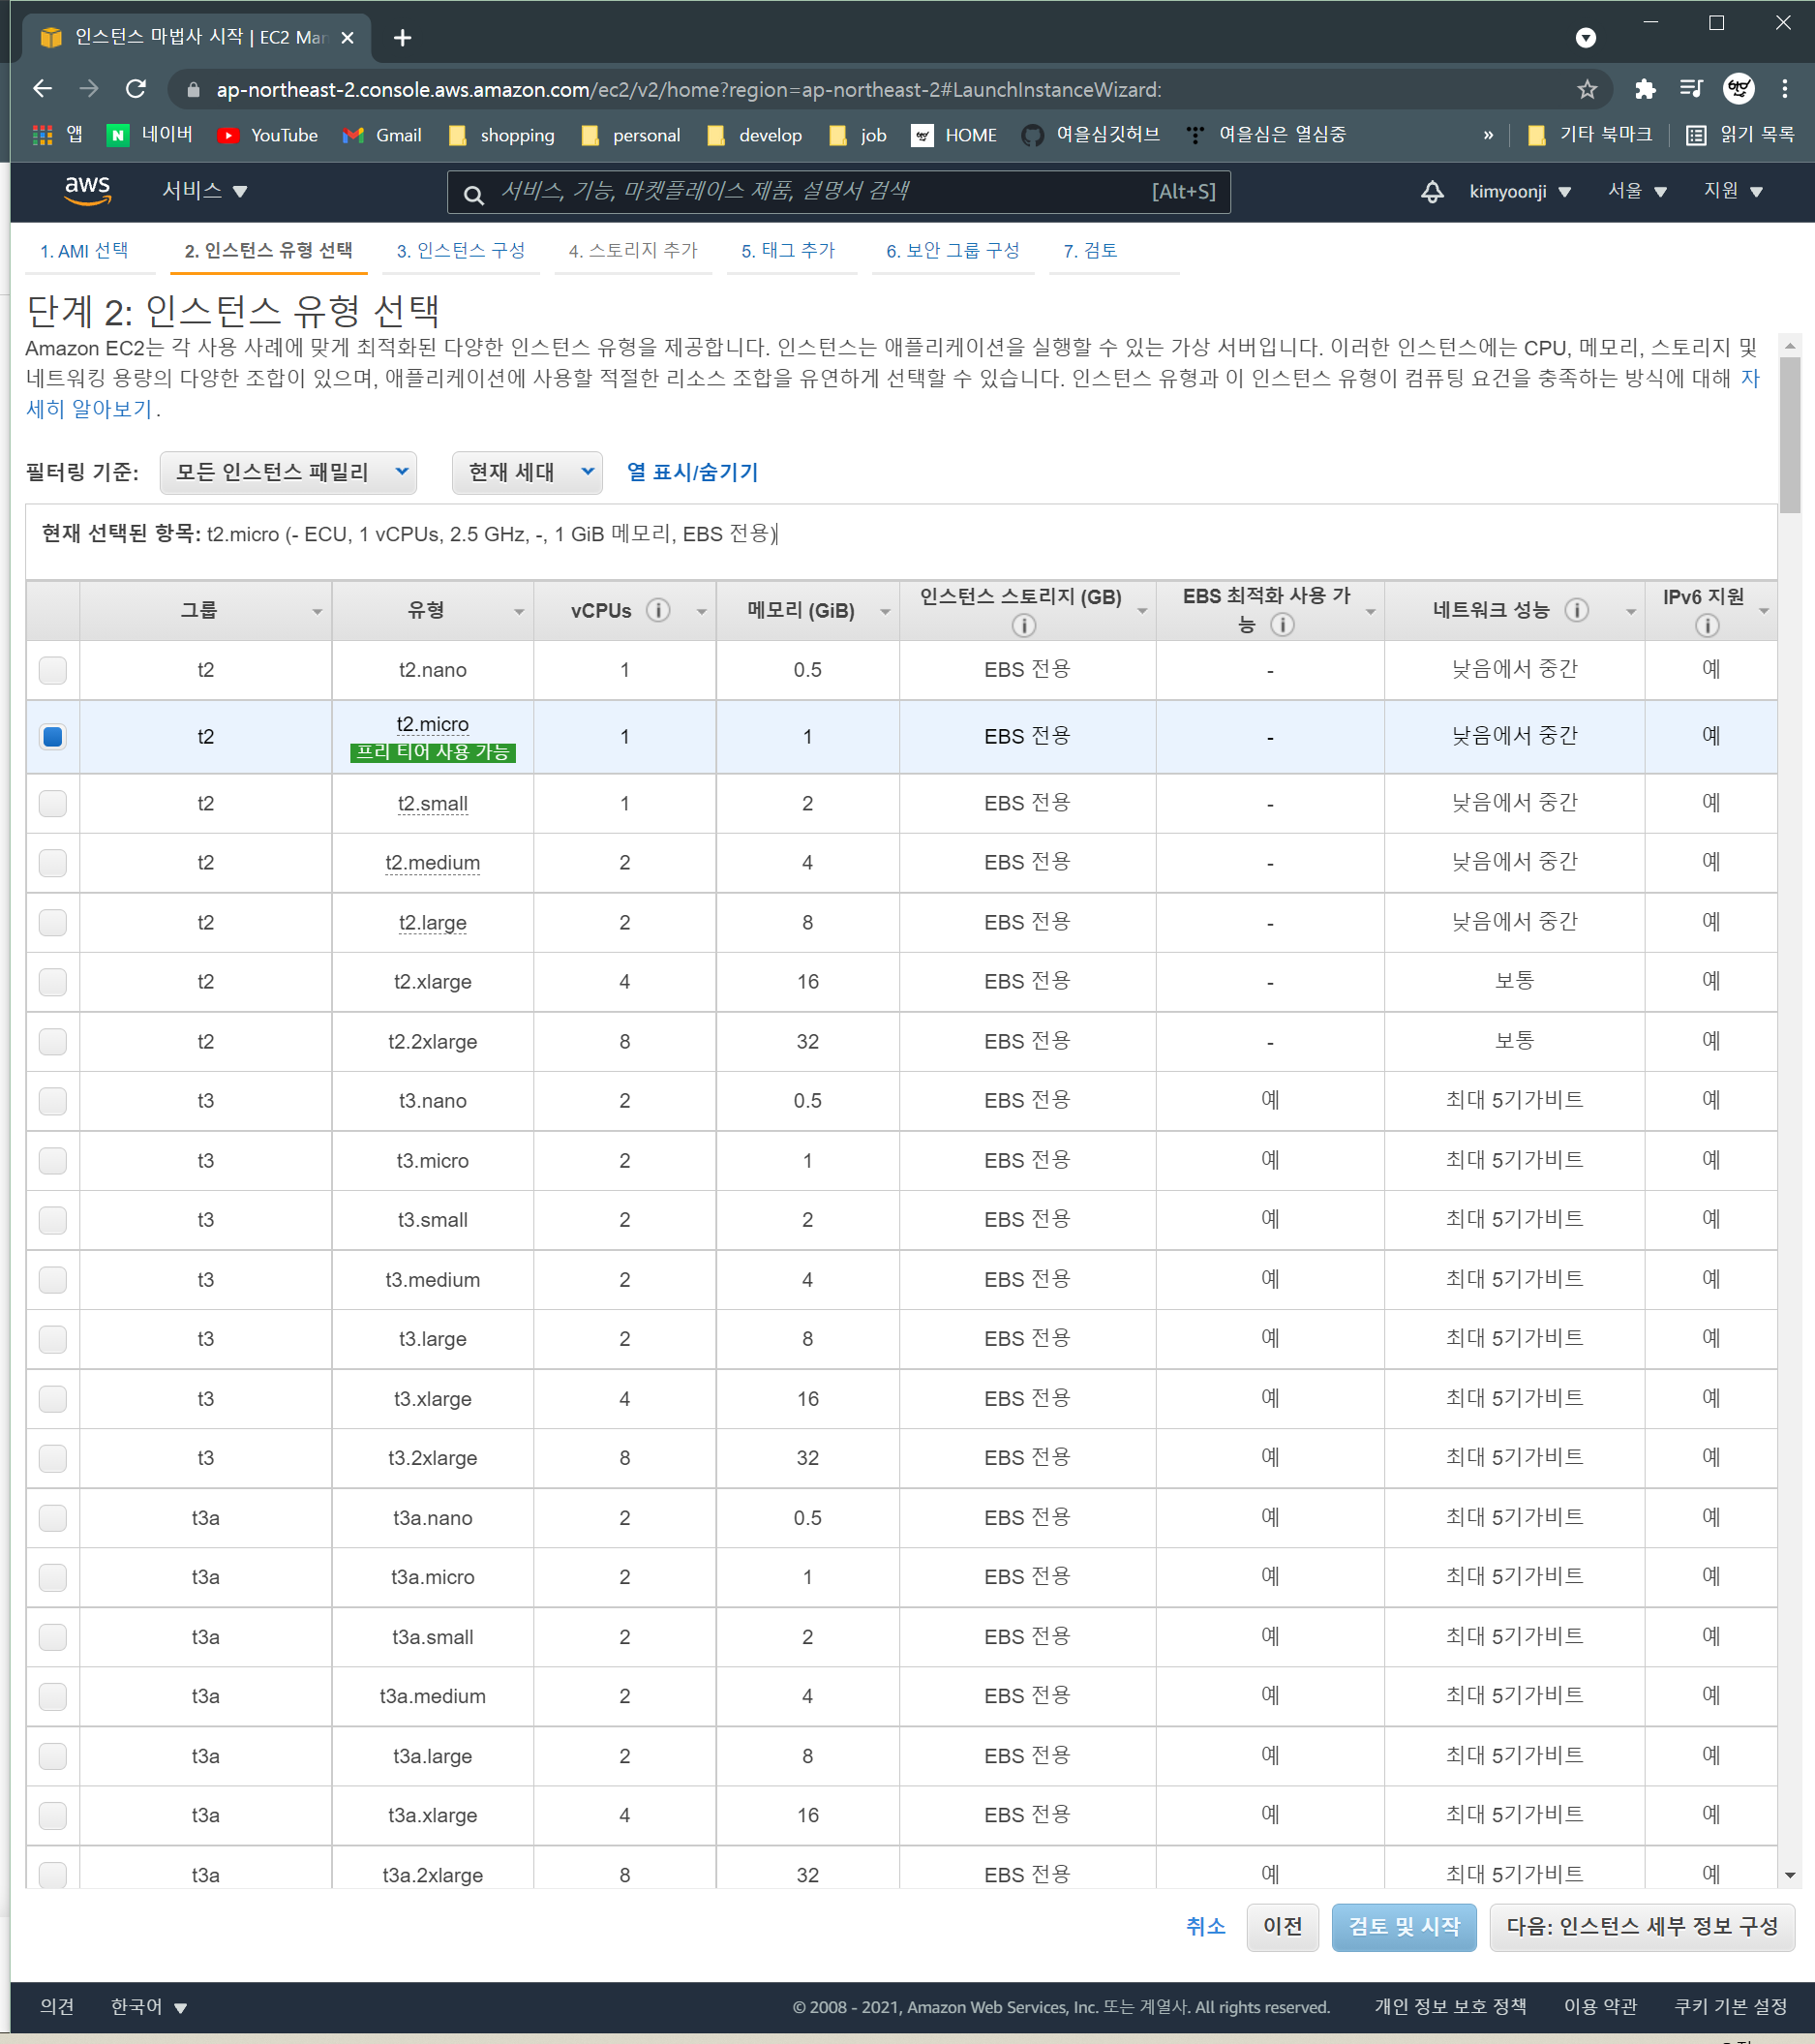Open the 지원 support dropdown
Viewport: 1815px width, 2044px height.
click(x=1733, y=191)
